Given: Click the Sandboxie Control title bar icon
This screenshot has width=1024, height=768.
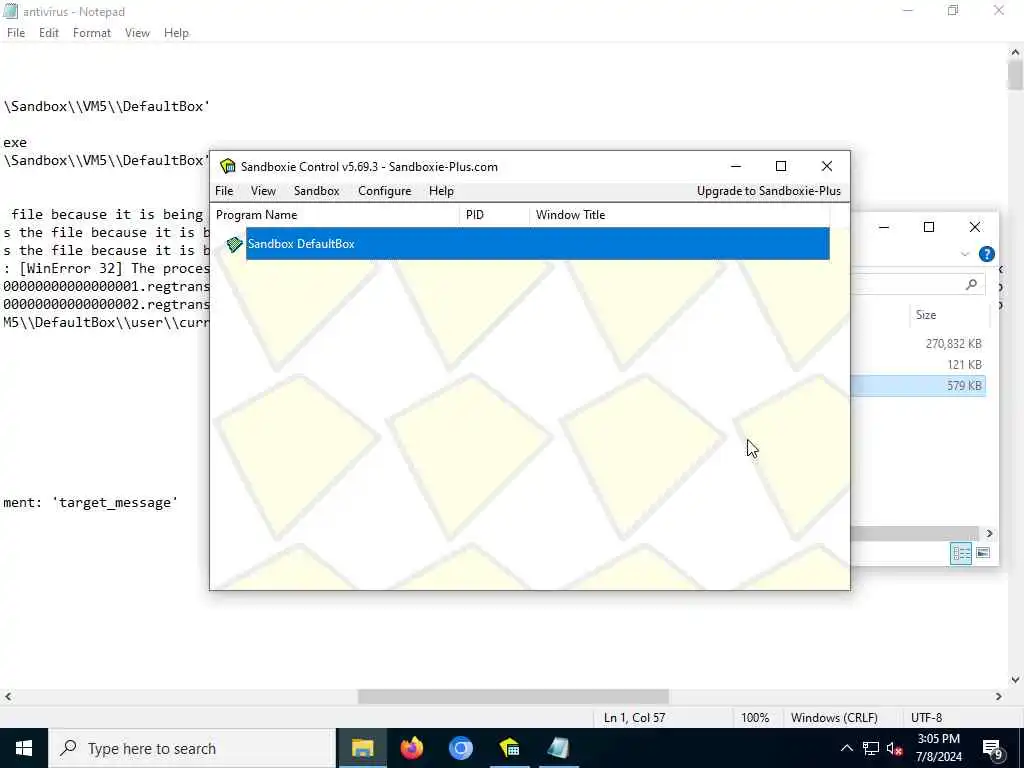Looking at the screenshot, I should tap(227, 166).
